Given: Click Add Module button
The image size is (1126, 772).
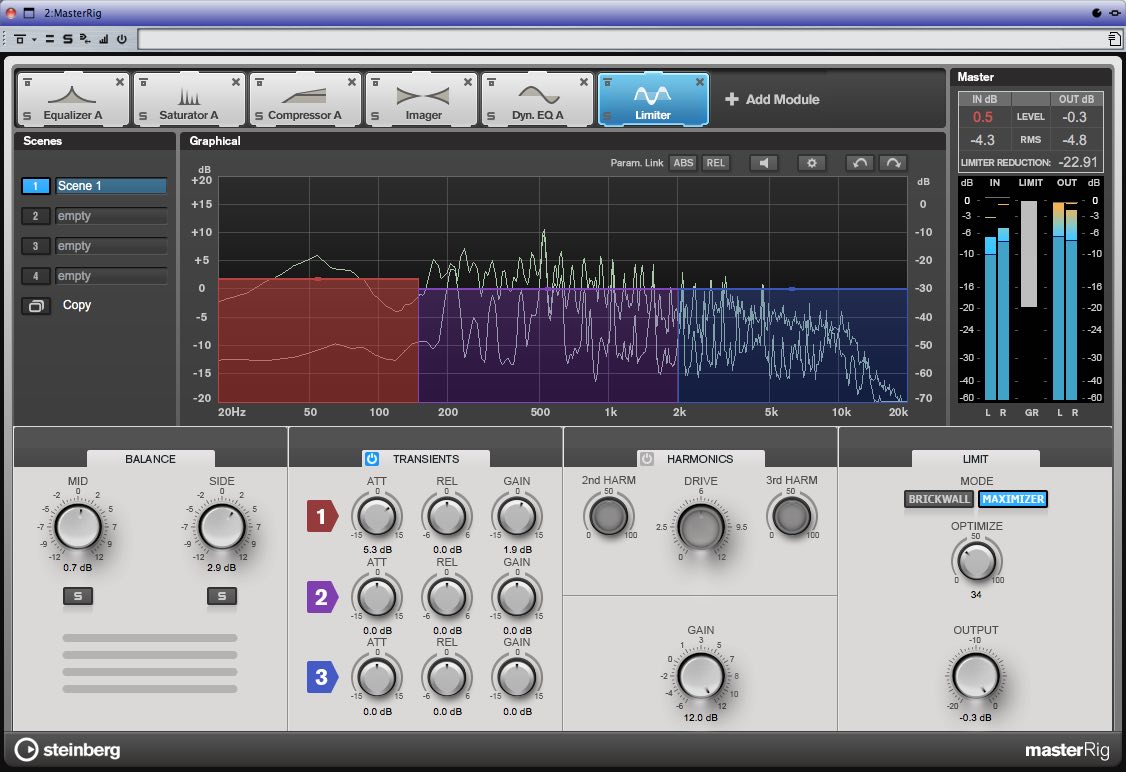Looking at the screenshot, I should point(771,100).
